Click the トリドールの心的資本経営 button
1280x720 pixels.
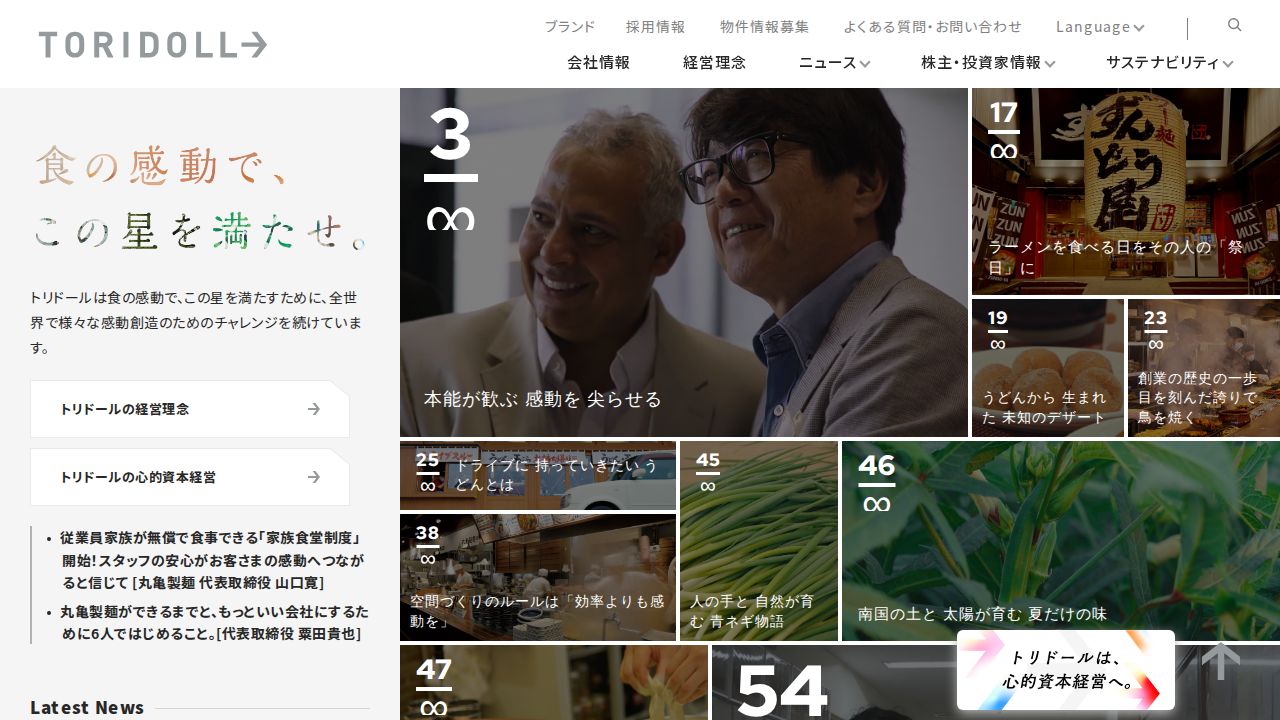(x=190, y=477)
